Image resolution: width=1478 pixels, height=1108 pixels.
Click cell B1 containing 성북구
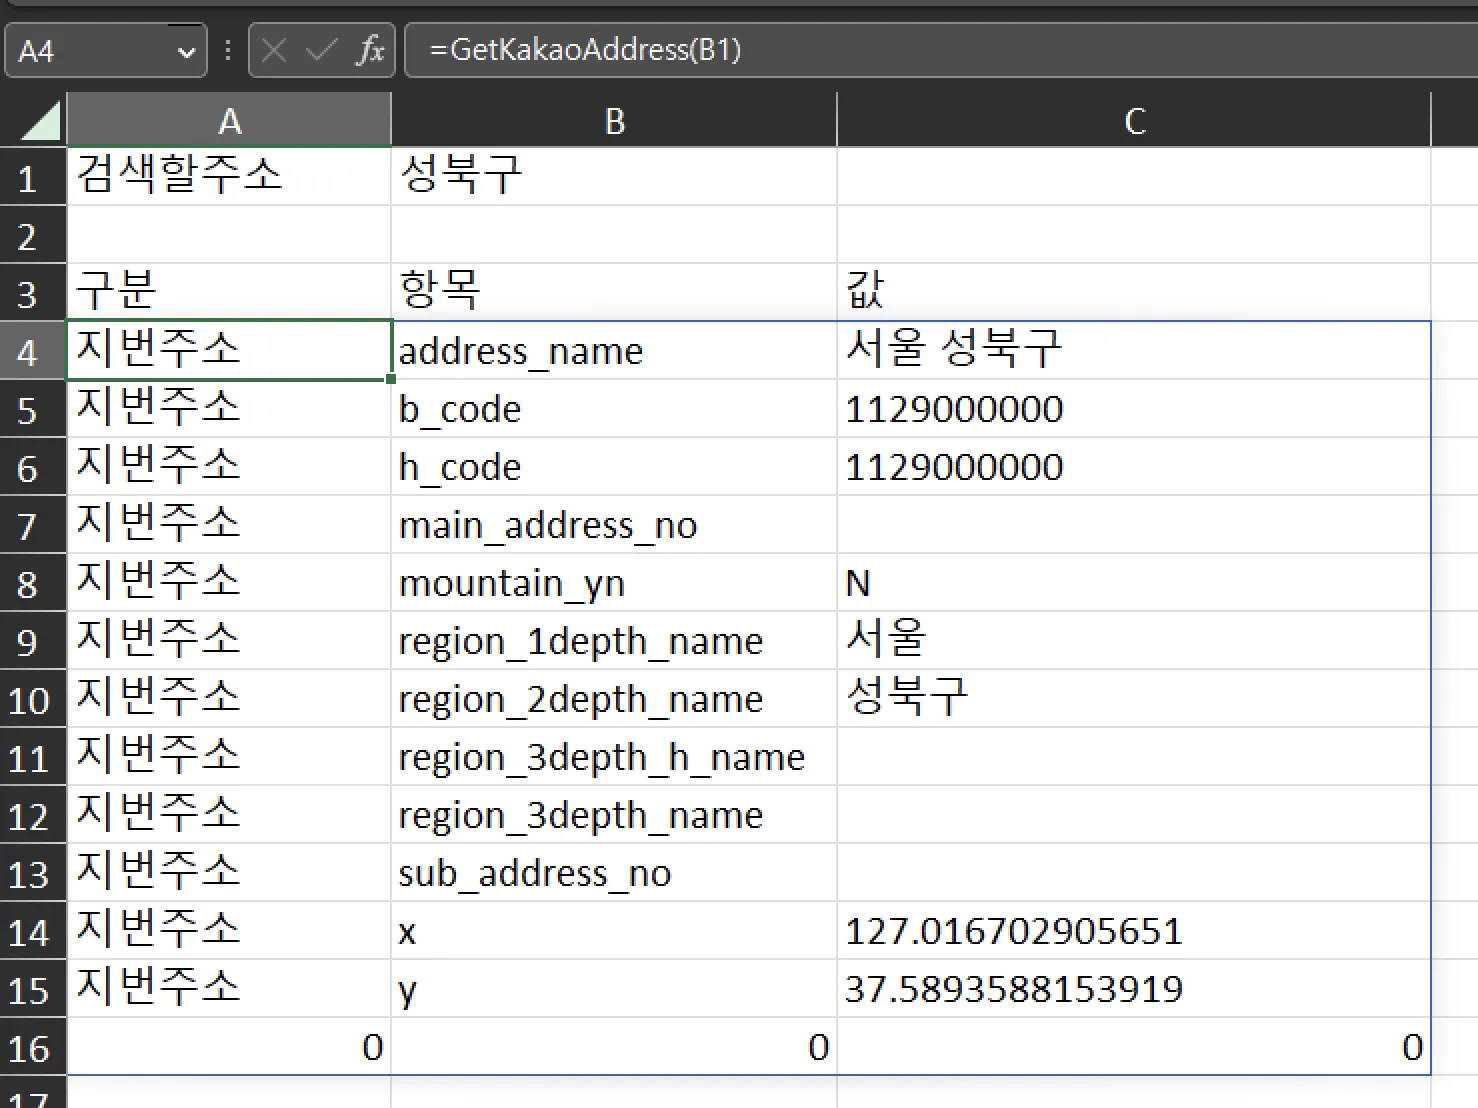pyautogui.click(x=614, y=177)
